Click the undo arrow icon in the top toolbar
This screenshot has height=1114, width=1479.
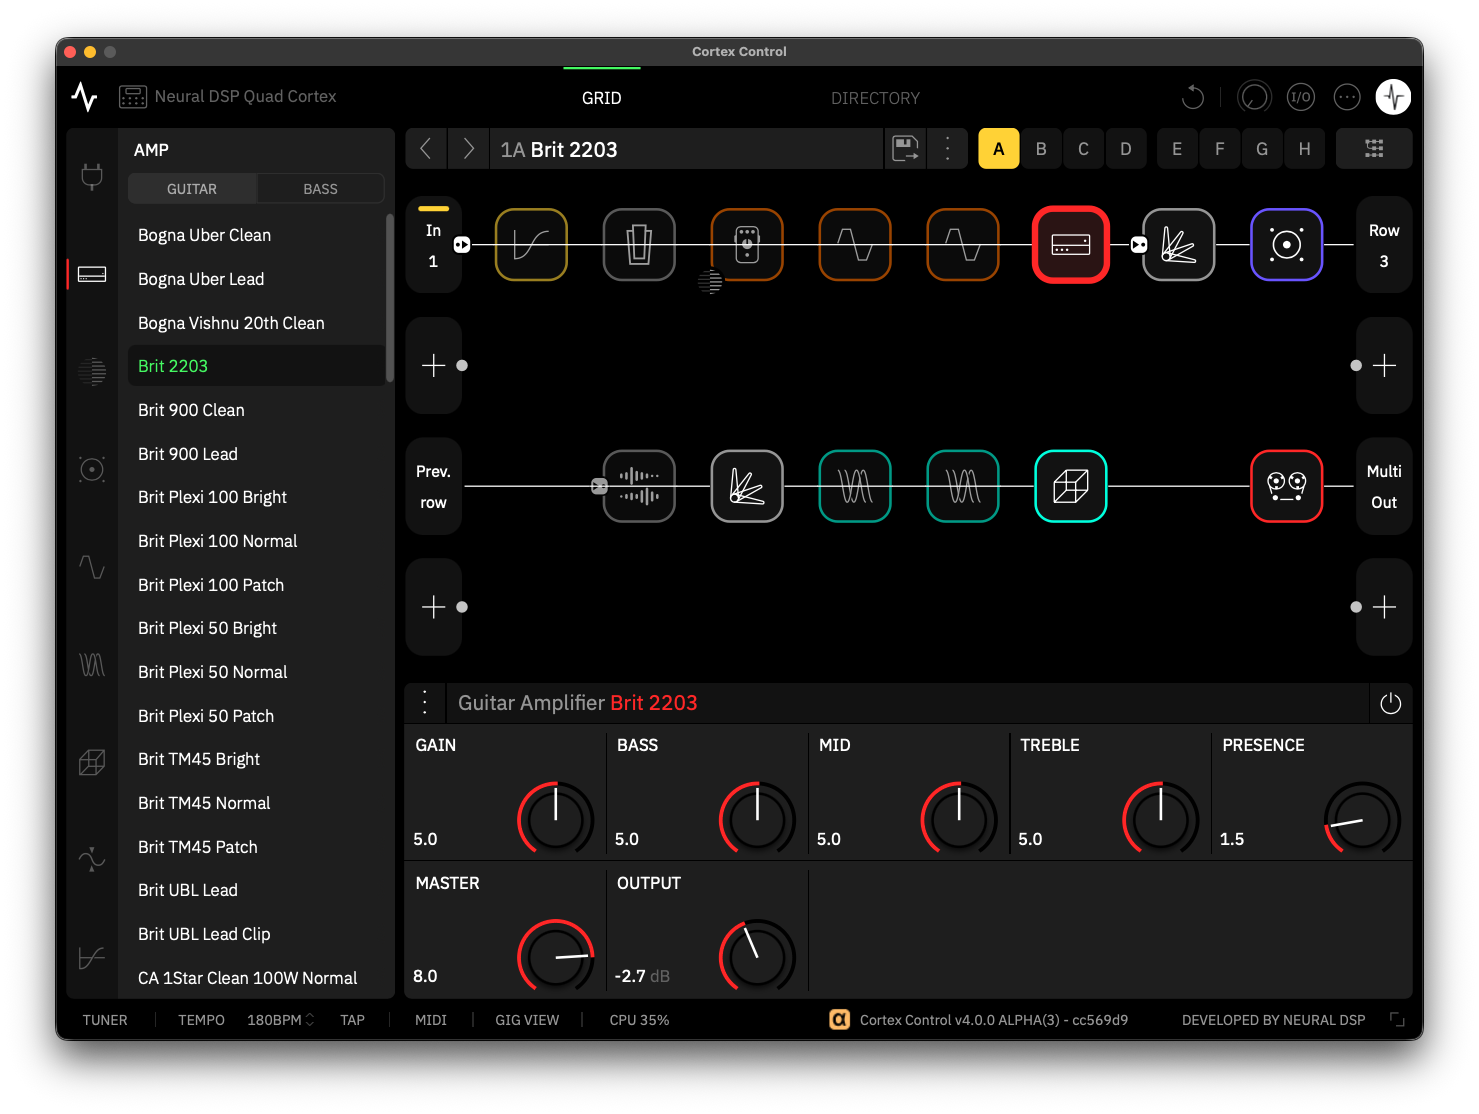click(1192, 96)
